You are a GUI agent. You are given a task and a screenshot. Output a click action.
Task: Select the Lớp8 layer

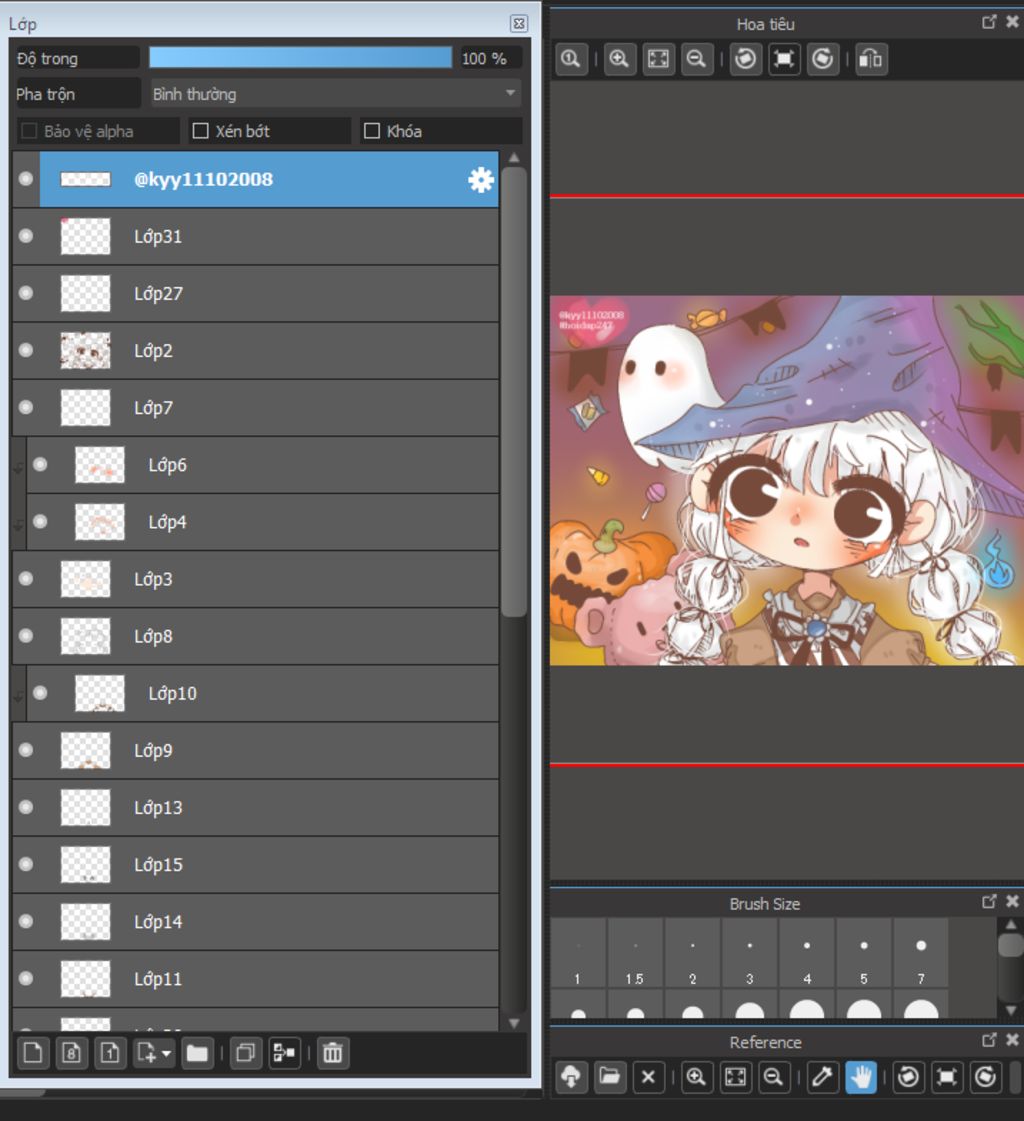255,636
